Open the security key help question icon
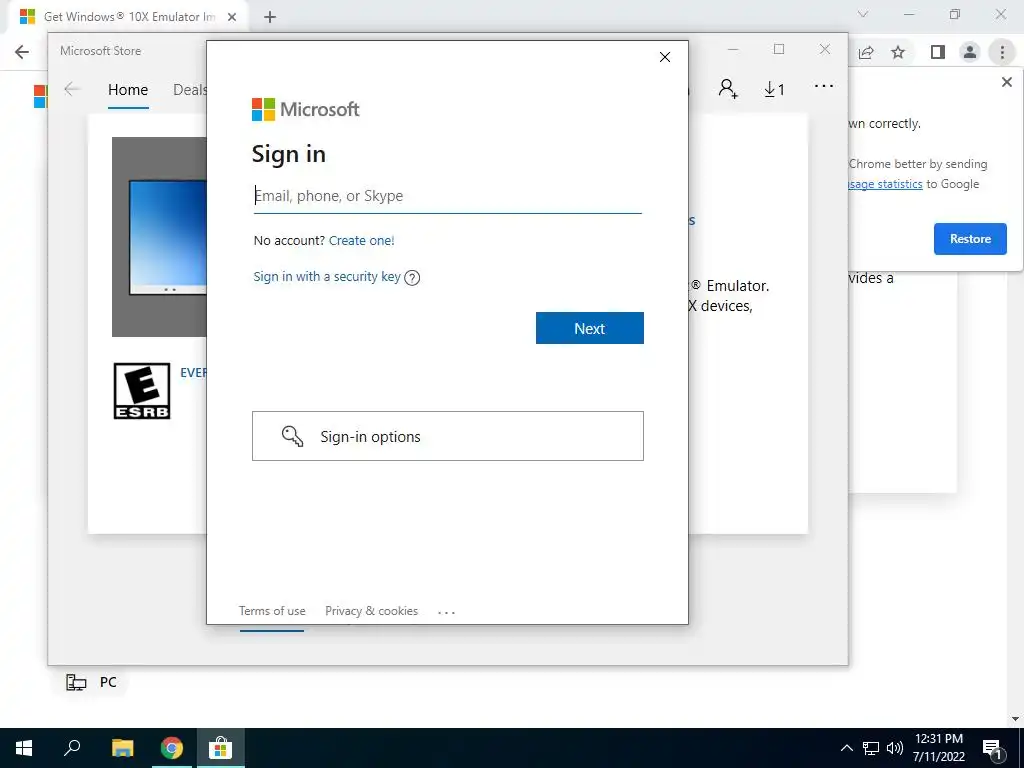The height and width of the screenshot is (768, 1024). [412, 278]
